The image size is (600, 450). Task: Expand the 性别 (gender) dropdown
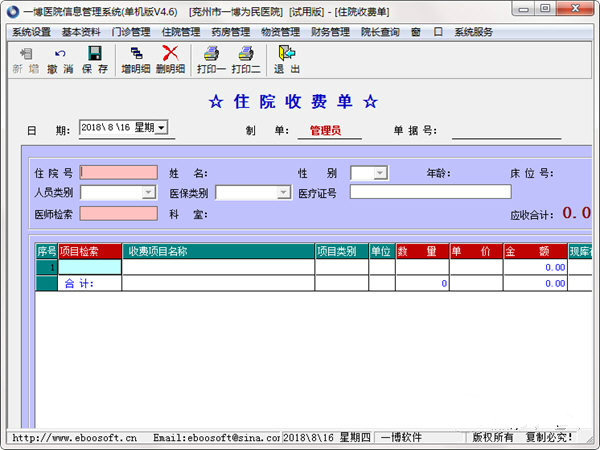pyautogui.click(x=380, y=173)
